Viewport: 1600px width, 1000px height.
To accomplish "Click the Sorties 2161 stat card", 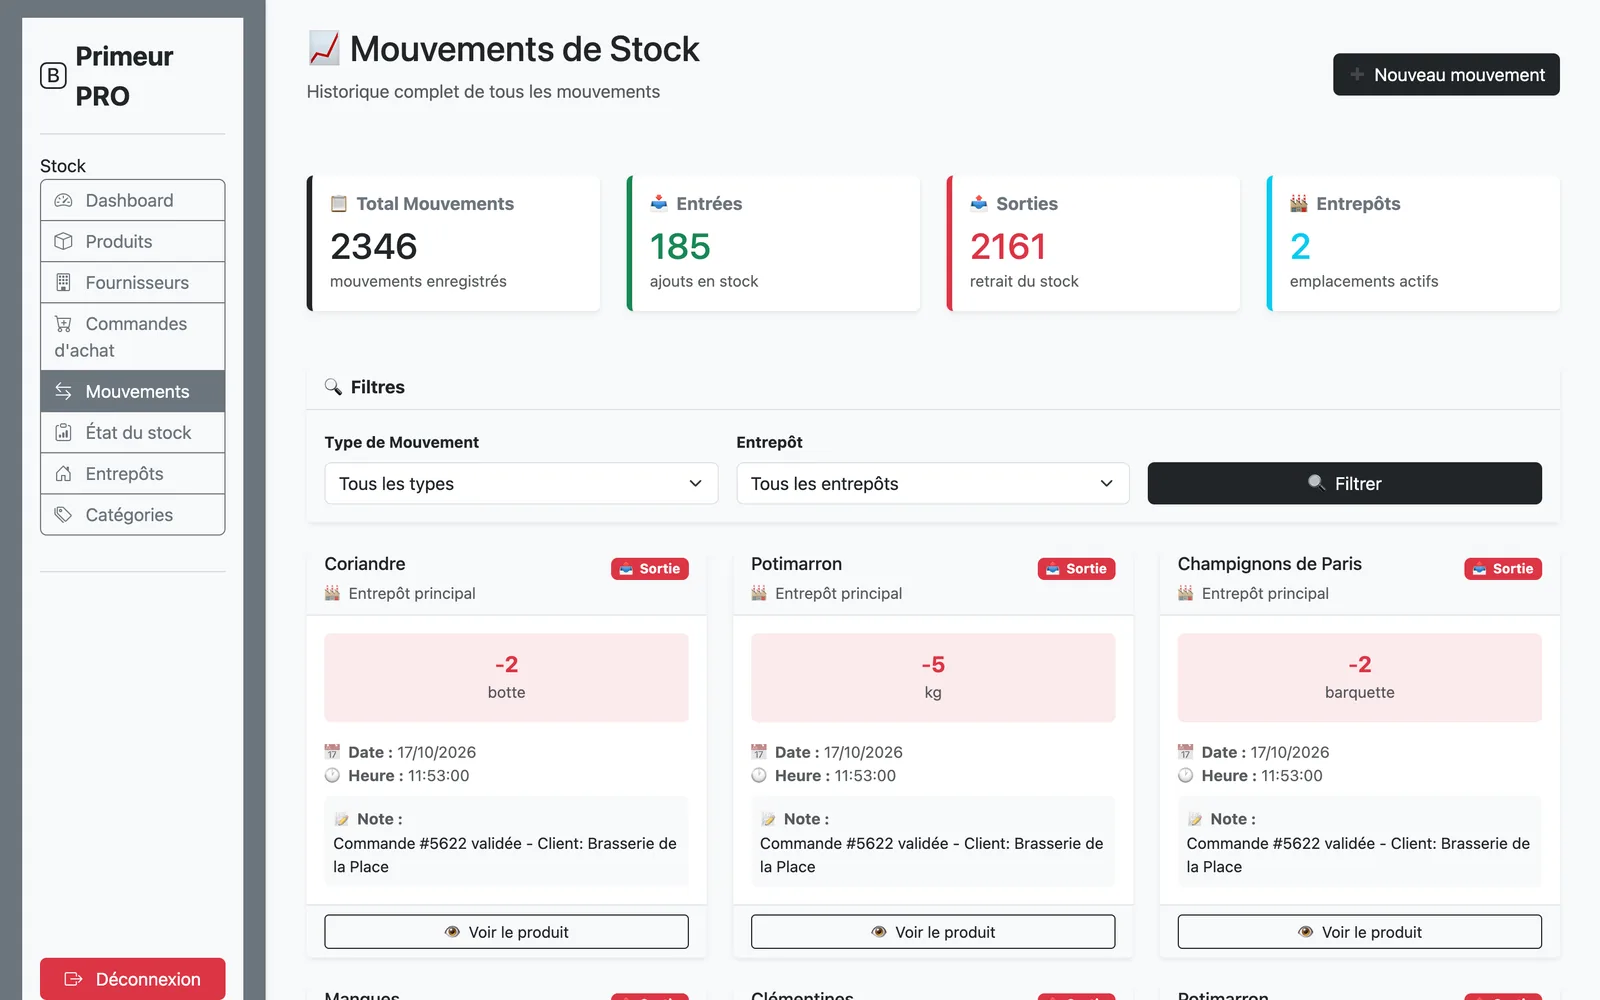I will click(1093, 243).
